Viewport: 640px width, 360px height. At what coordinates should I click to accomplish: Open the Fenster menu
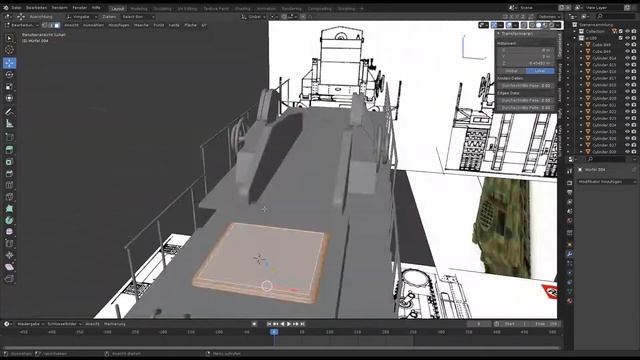point(80,8)
